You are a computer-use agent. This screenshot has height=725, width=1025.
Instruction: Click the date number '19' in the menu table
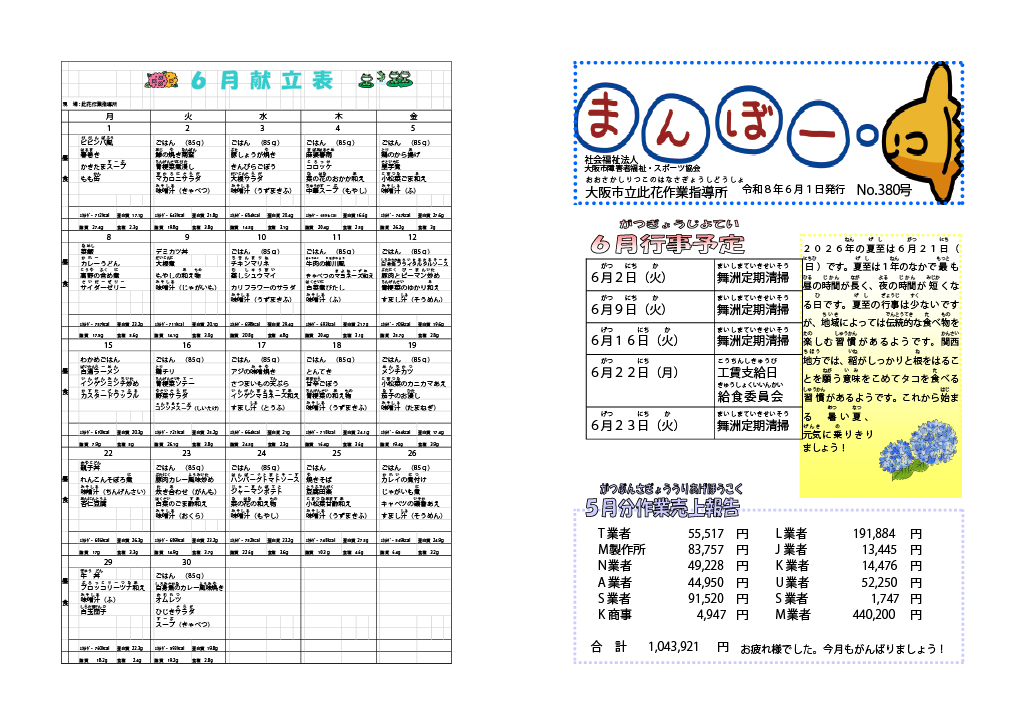(x=412, y=345)
